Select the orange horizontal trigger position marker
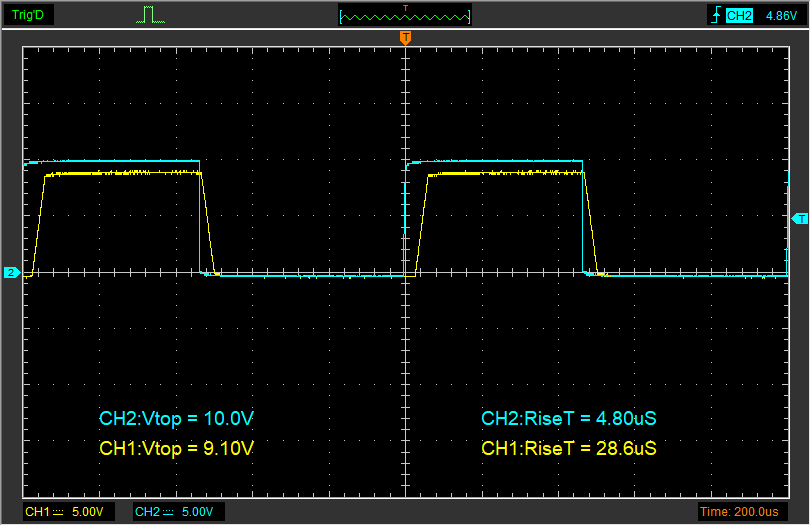The height and width of the screenshot is (526, 811). click(x=406, y=38)
